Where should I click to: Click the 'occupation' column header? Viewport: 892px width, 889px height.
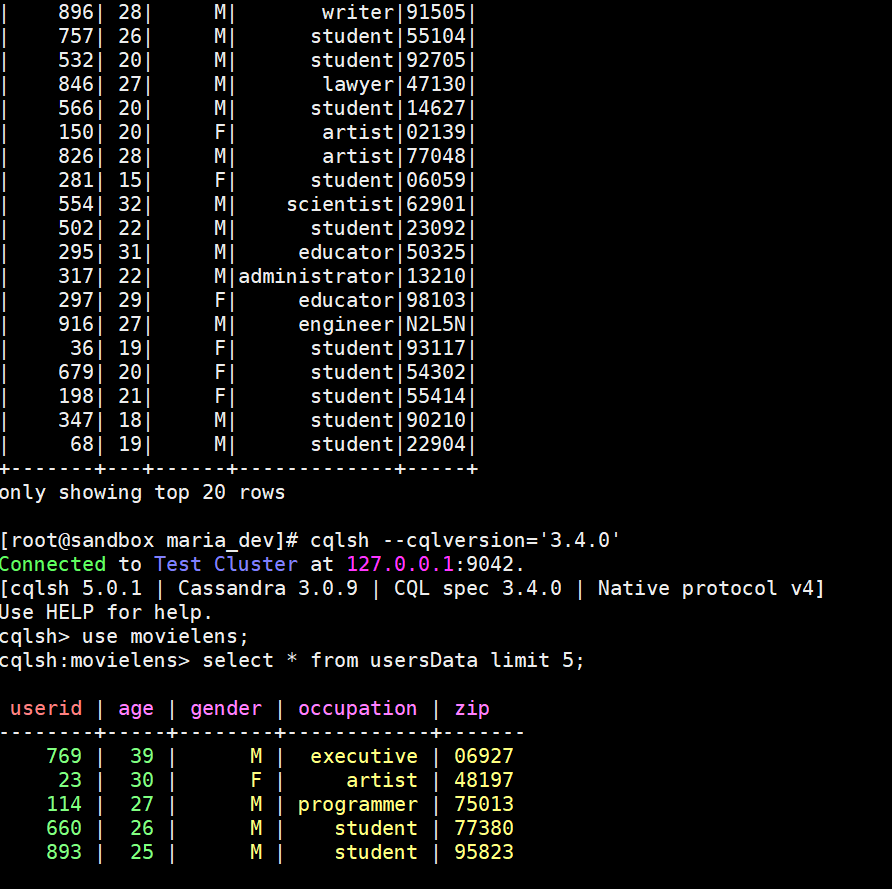tap(357, 709)
